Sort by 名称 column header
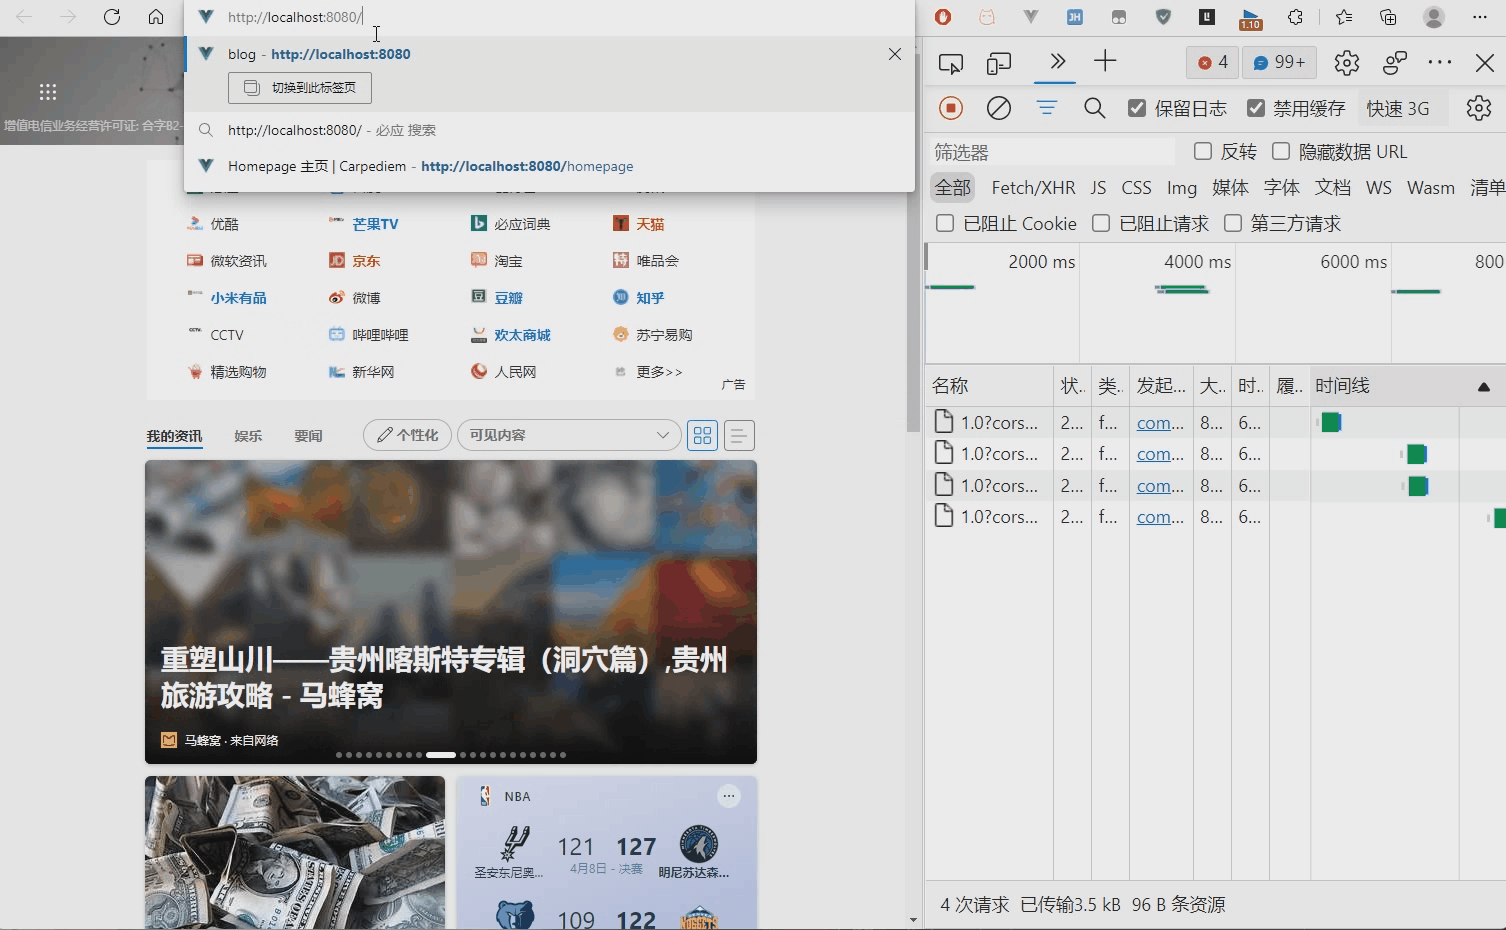The height and width of the screenshot is (930, 1506). pos(989,386)
